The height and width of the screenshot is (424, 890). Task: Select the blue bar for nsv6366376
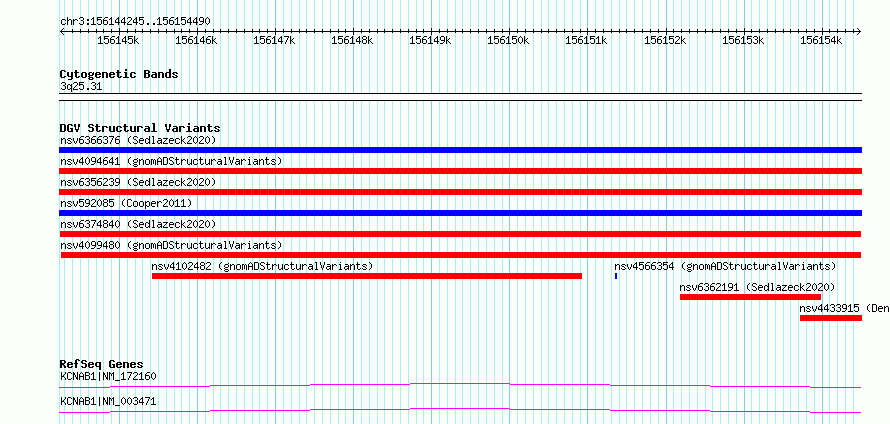tap(460, 150)
